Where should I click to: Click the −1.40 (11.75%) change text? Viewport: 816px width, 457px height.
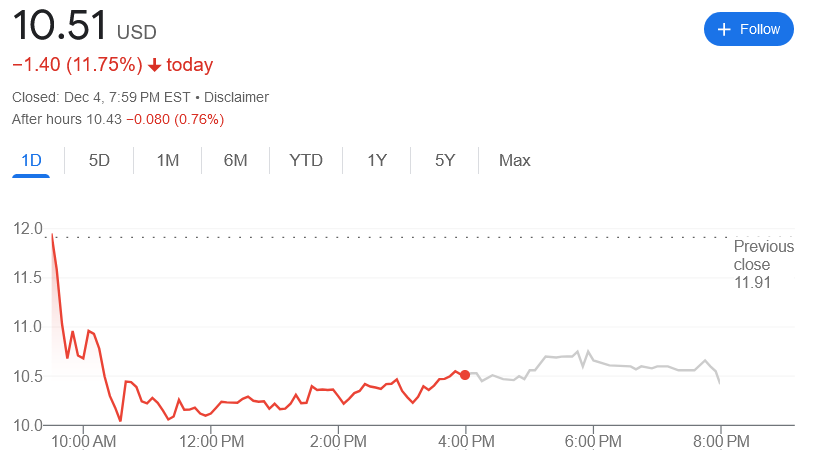77,65
